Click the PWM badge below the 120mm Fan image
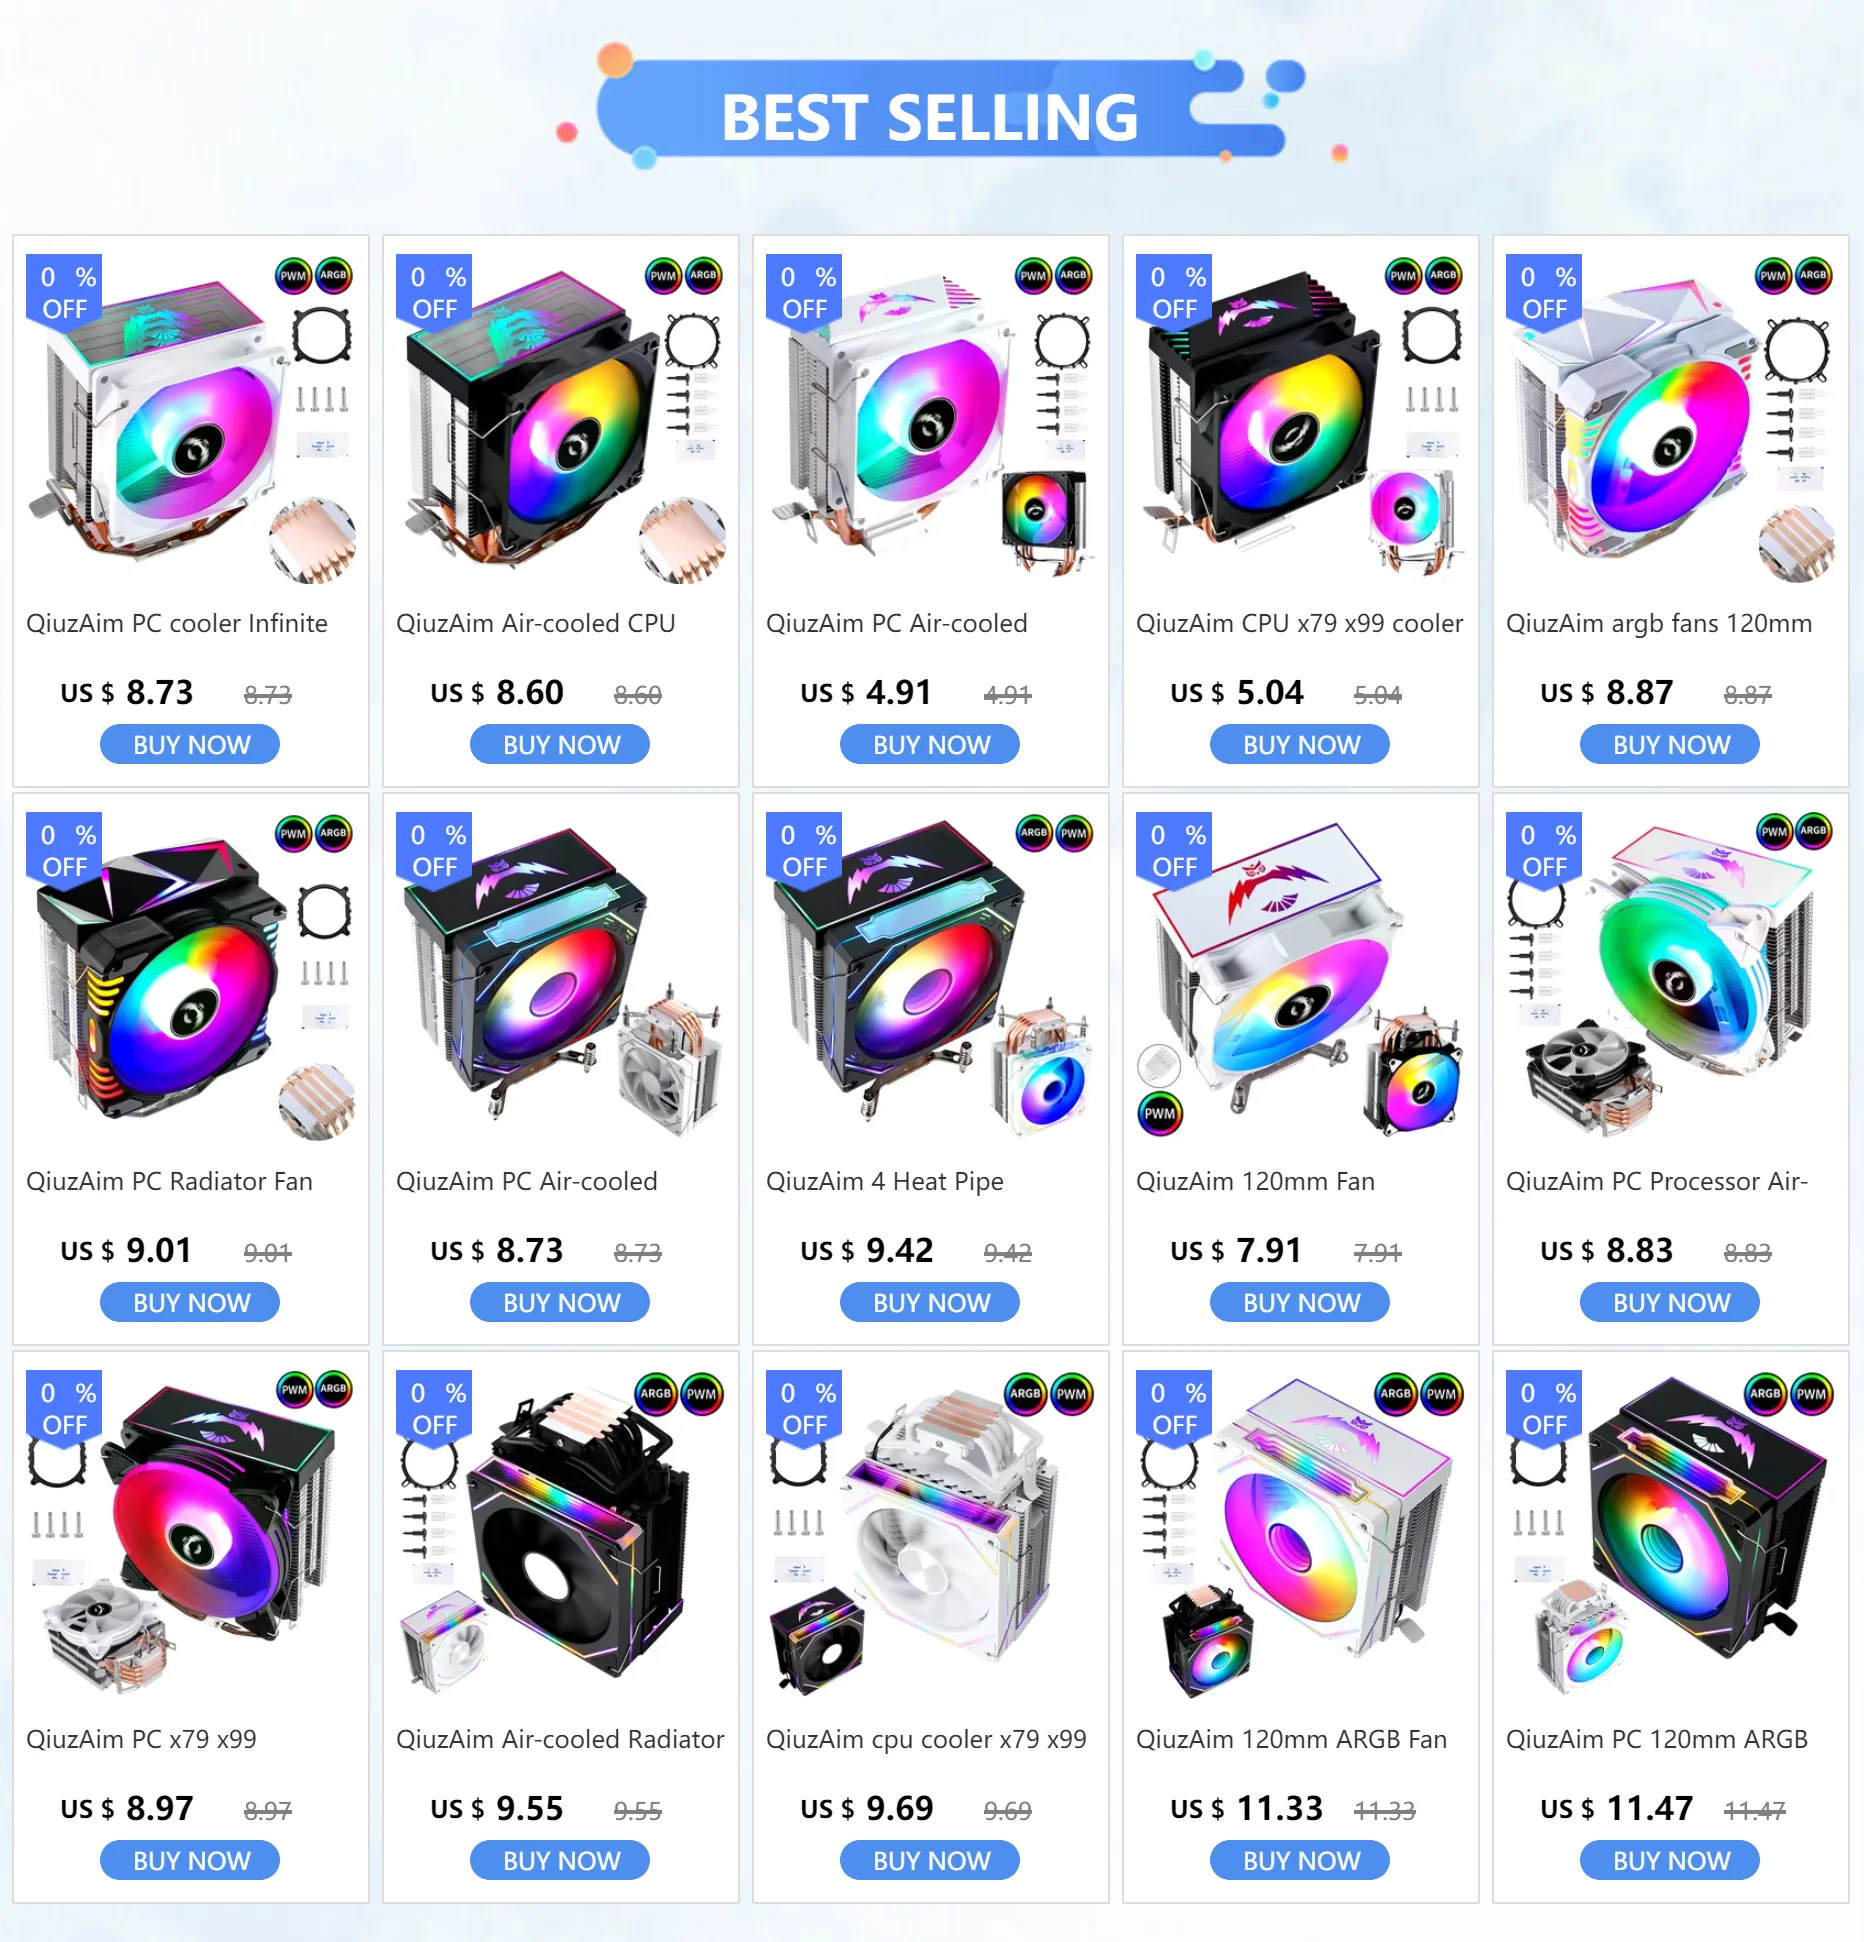This screenshot has width=1864, height=1942. (1160, 1113)
